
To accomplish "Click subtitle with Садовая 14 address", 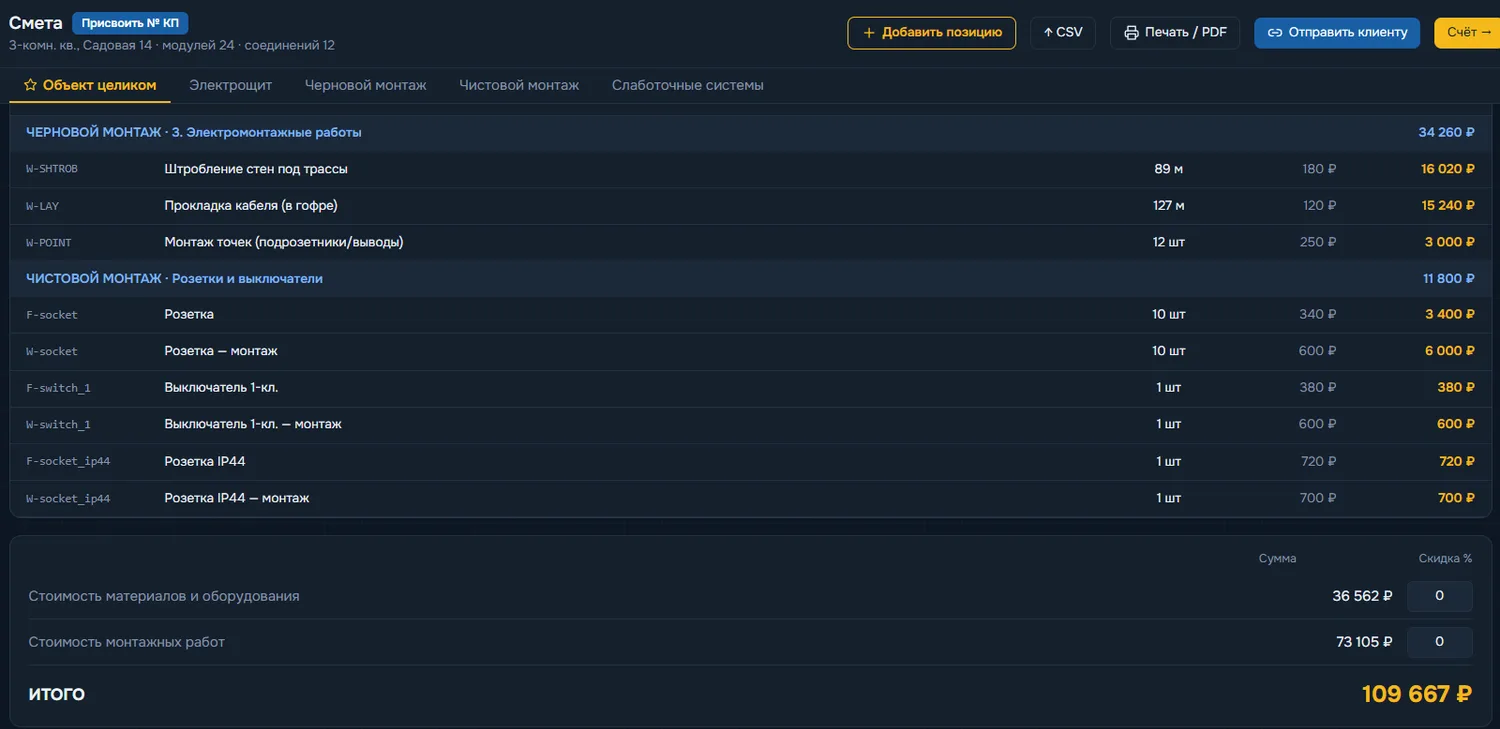I will (x=172, y=45).
